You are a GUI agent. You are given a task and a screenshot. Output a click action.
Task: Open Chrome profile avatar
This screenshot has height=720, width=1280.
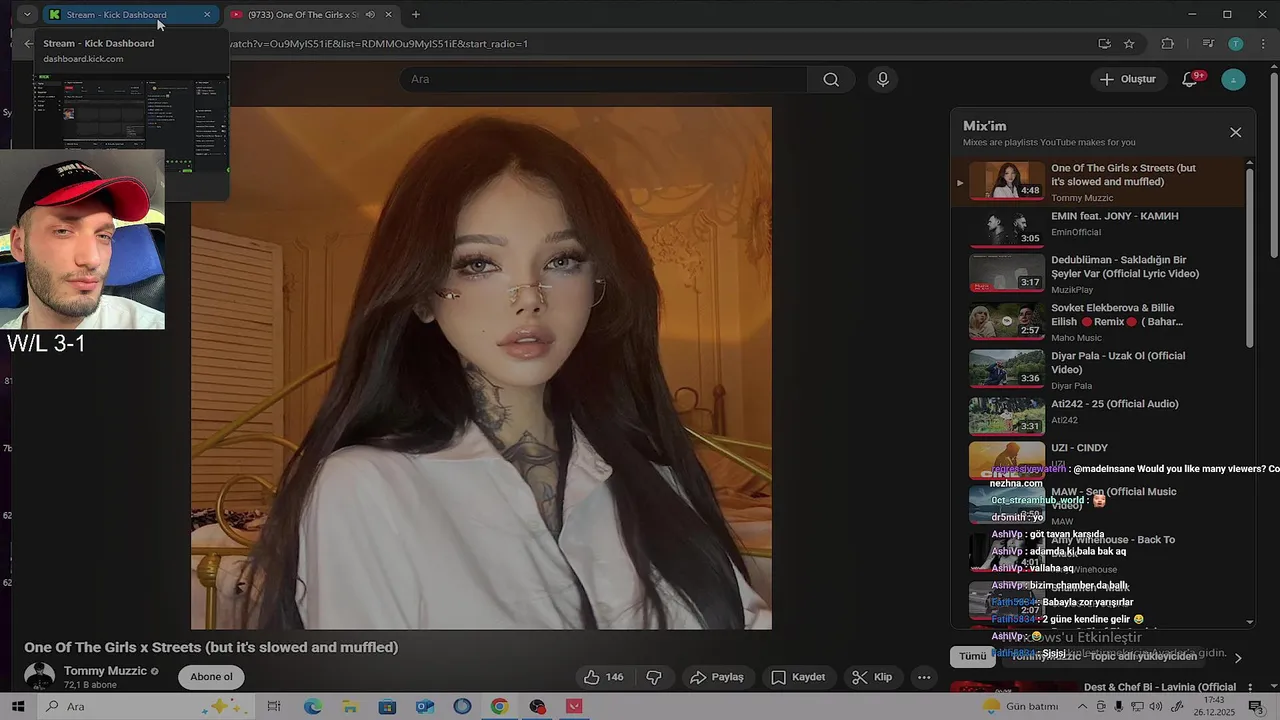(x=1236, y=44)
